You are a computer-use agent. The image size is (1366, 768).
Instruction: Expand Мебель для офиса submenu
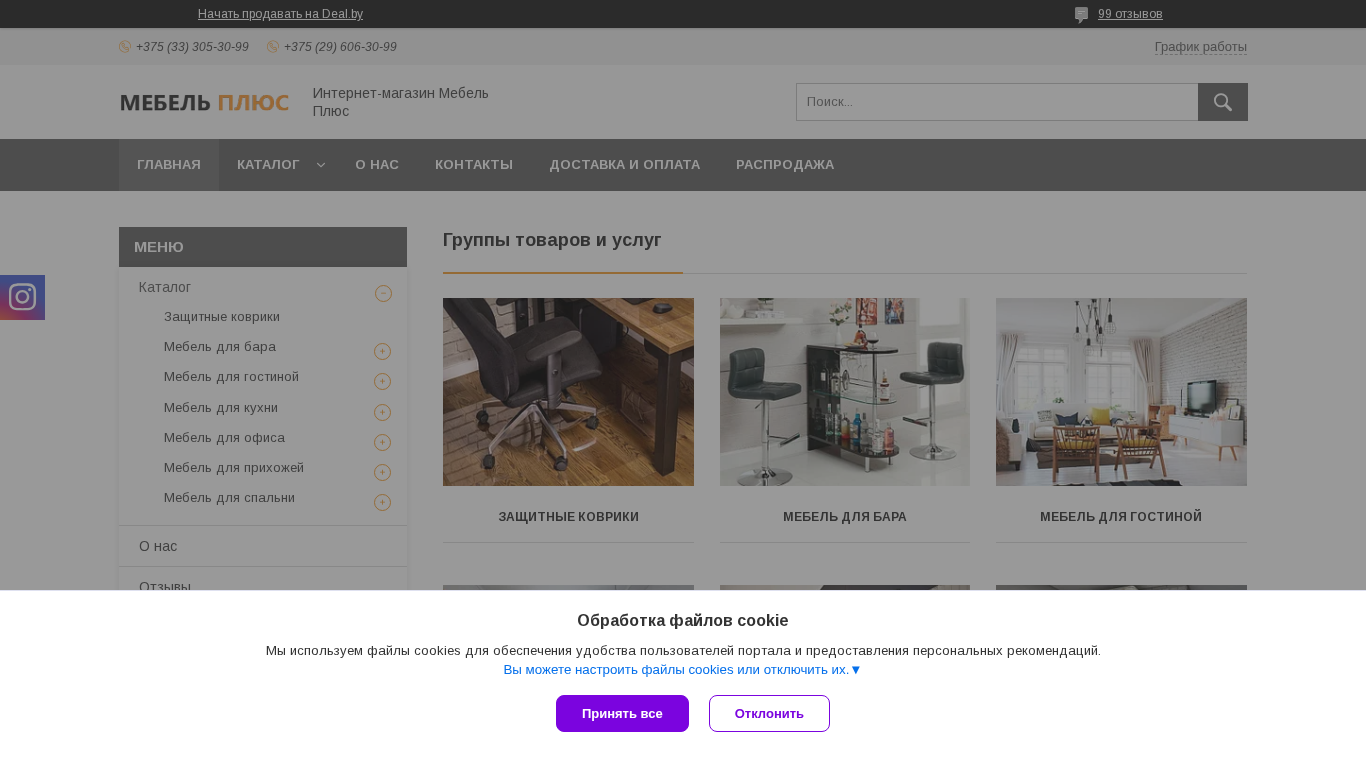point(382,442)
